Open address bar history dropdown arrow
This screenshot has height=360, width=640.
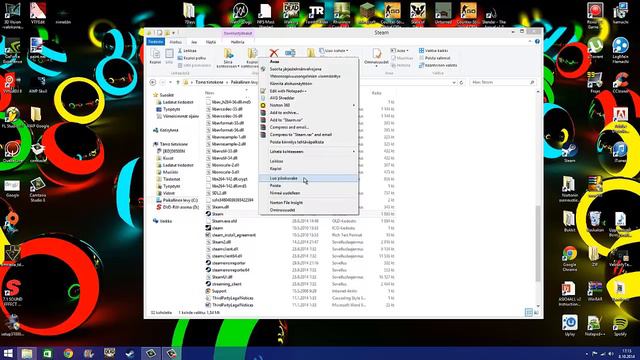(x=454, y=82)
